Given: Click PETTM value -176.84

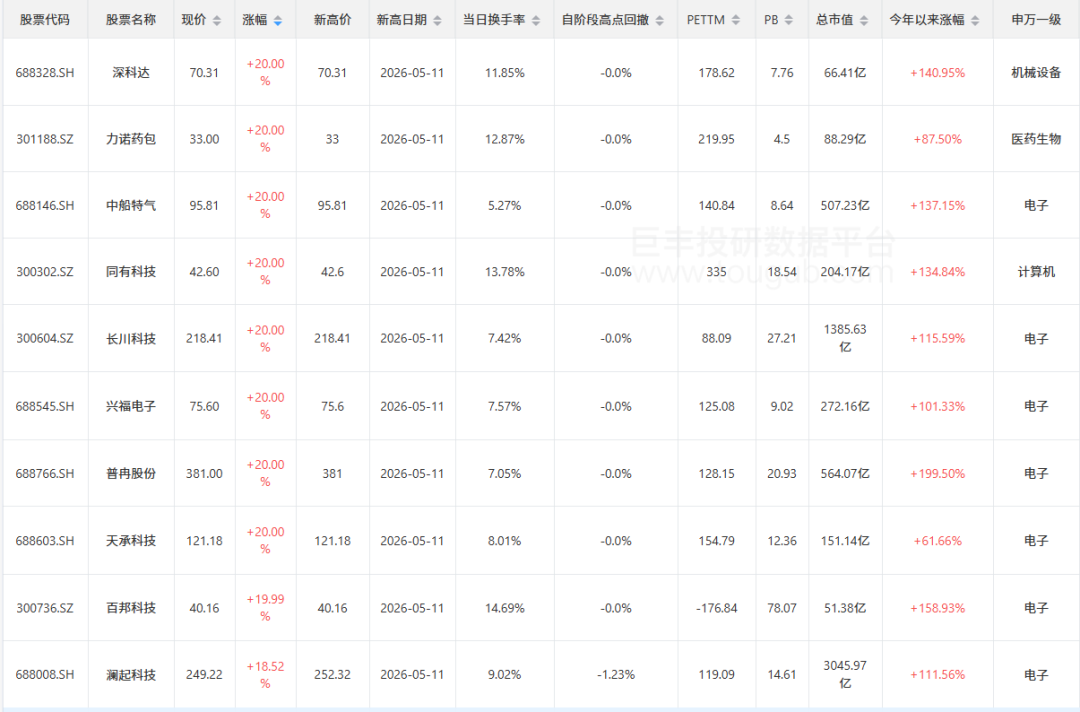Looking at the screenshot, I should pos(716,608).
